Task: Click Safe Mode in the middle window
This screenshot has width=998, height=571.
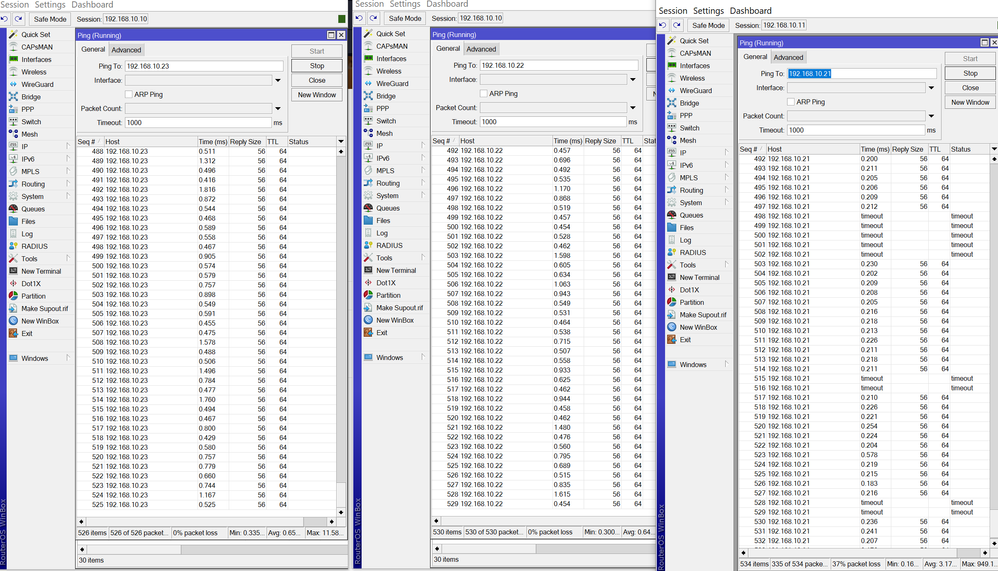Action: (405, 19)
